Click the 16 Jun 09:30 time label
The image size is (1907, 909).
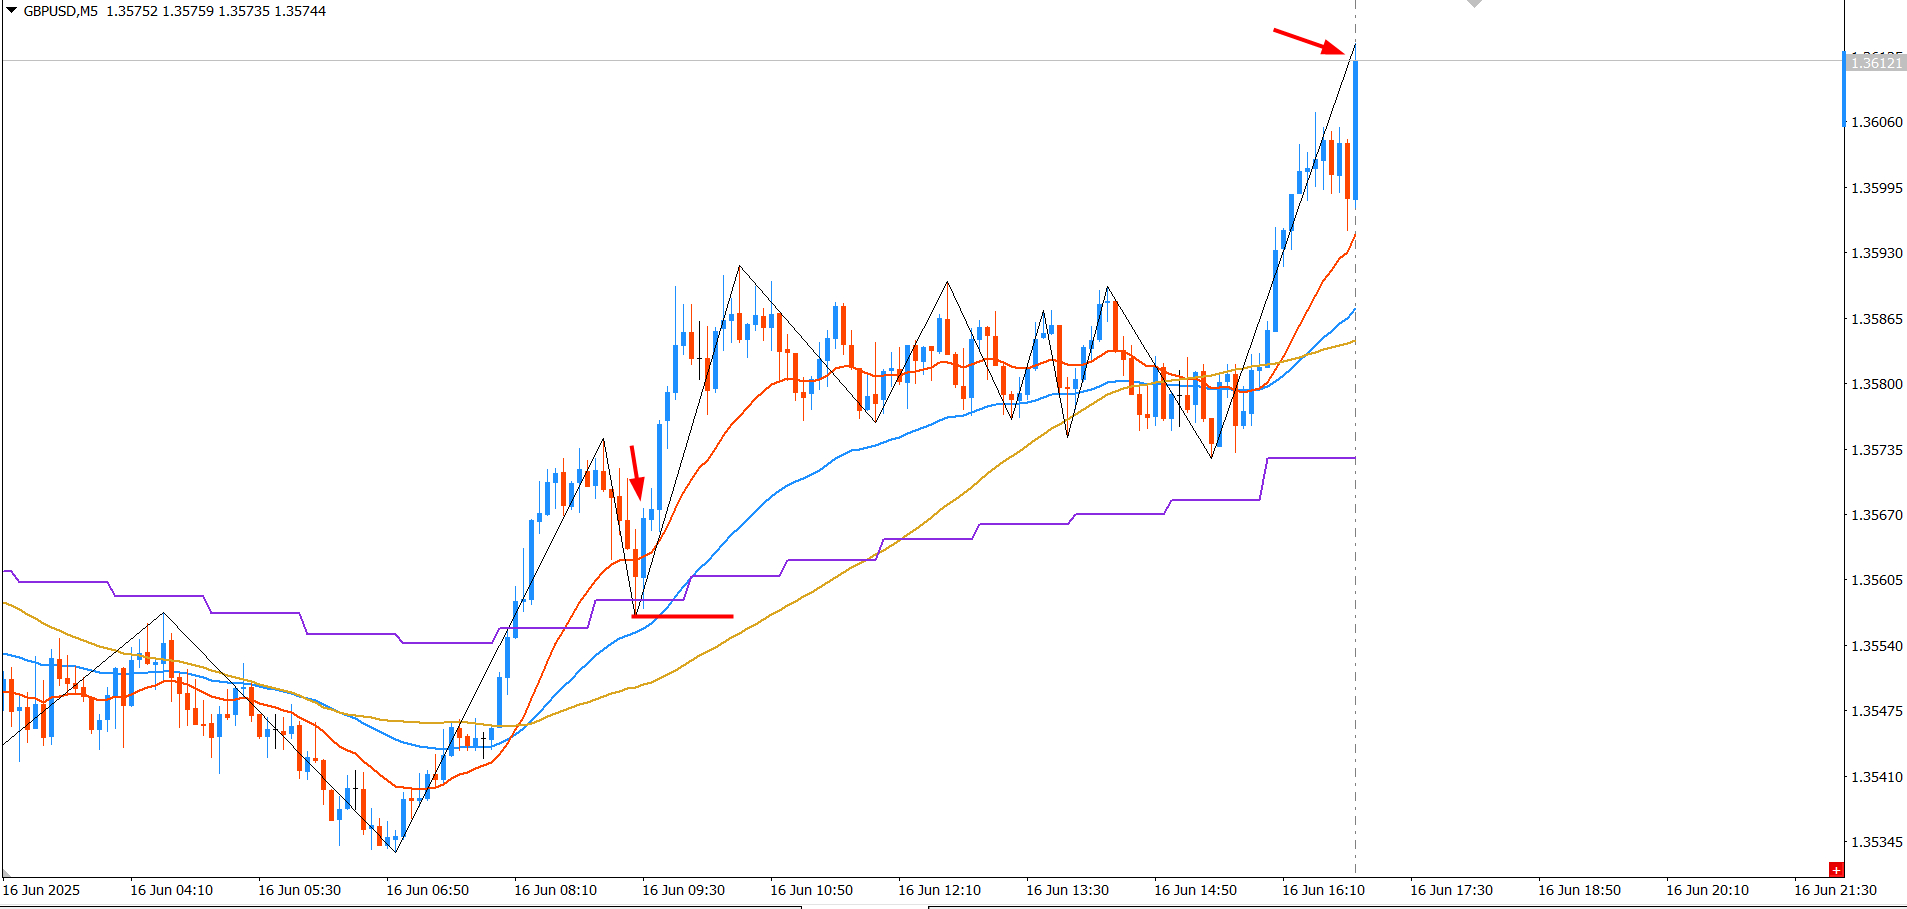pos(683,890)
